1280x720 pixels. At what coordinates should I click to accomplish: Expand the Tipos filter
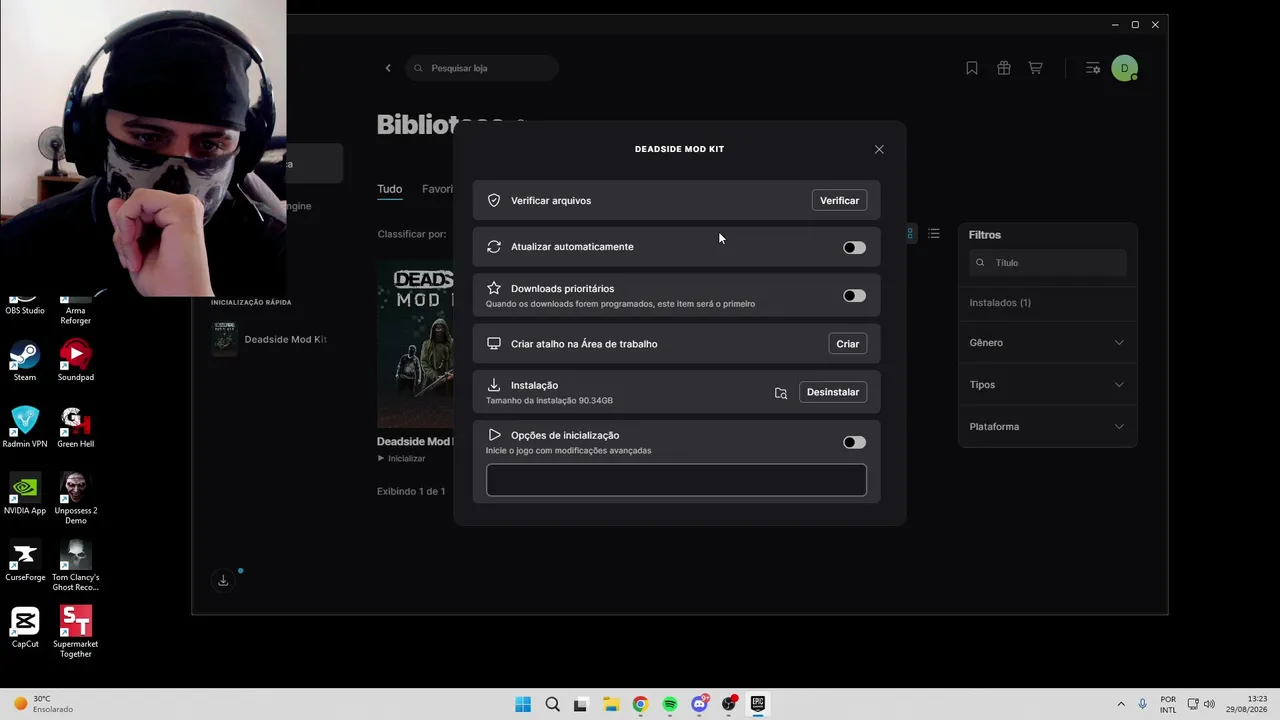(x=1047, y=385)
